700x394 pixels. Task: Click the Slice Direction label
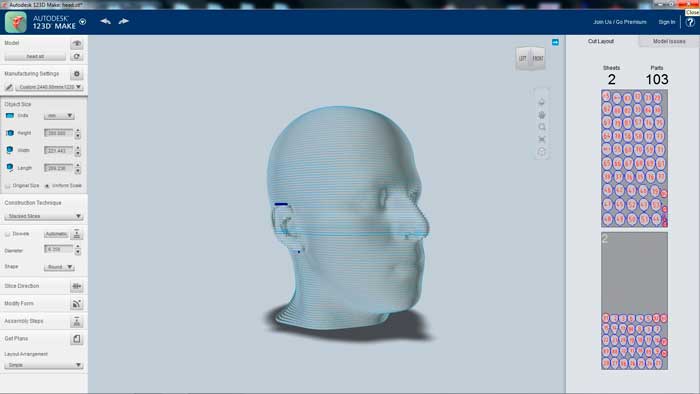(x=22, y=286)
